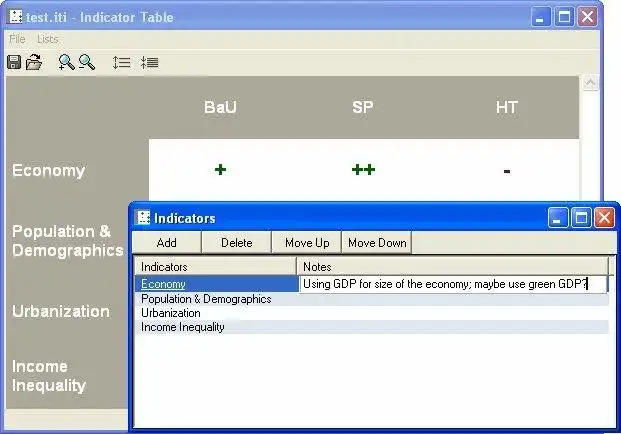Click the Notes column header

452,266
